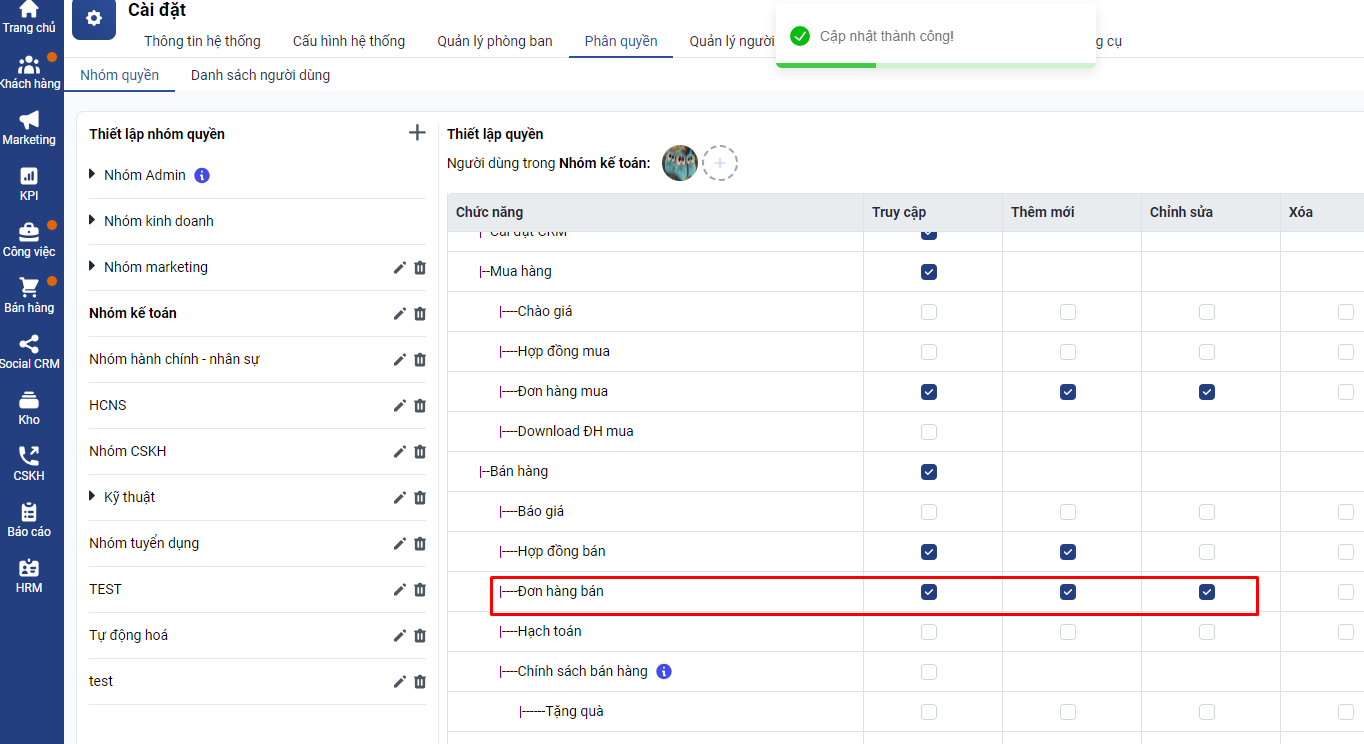
Task: Open the Kho warehouse module
Action: [x=29, y=407]
